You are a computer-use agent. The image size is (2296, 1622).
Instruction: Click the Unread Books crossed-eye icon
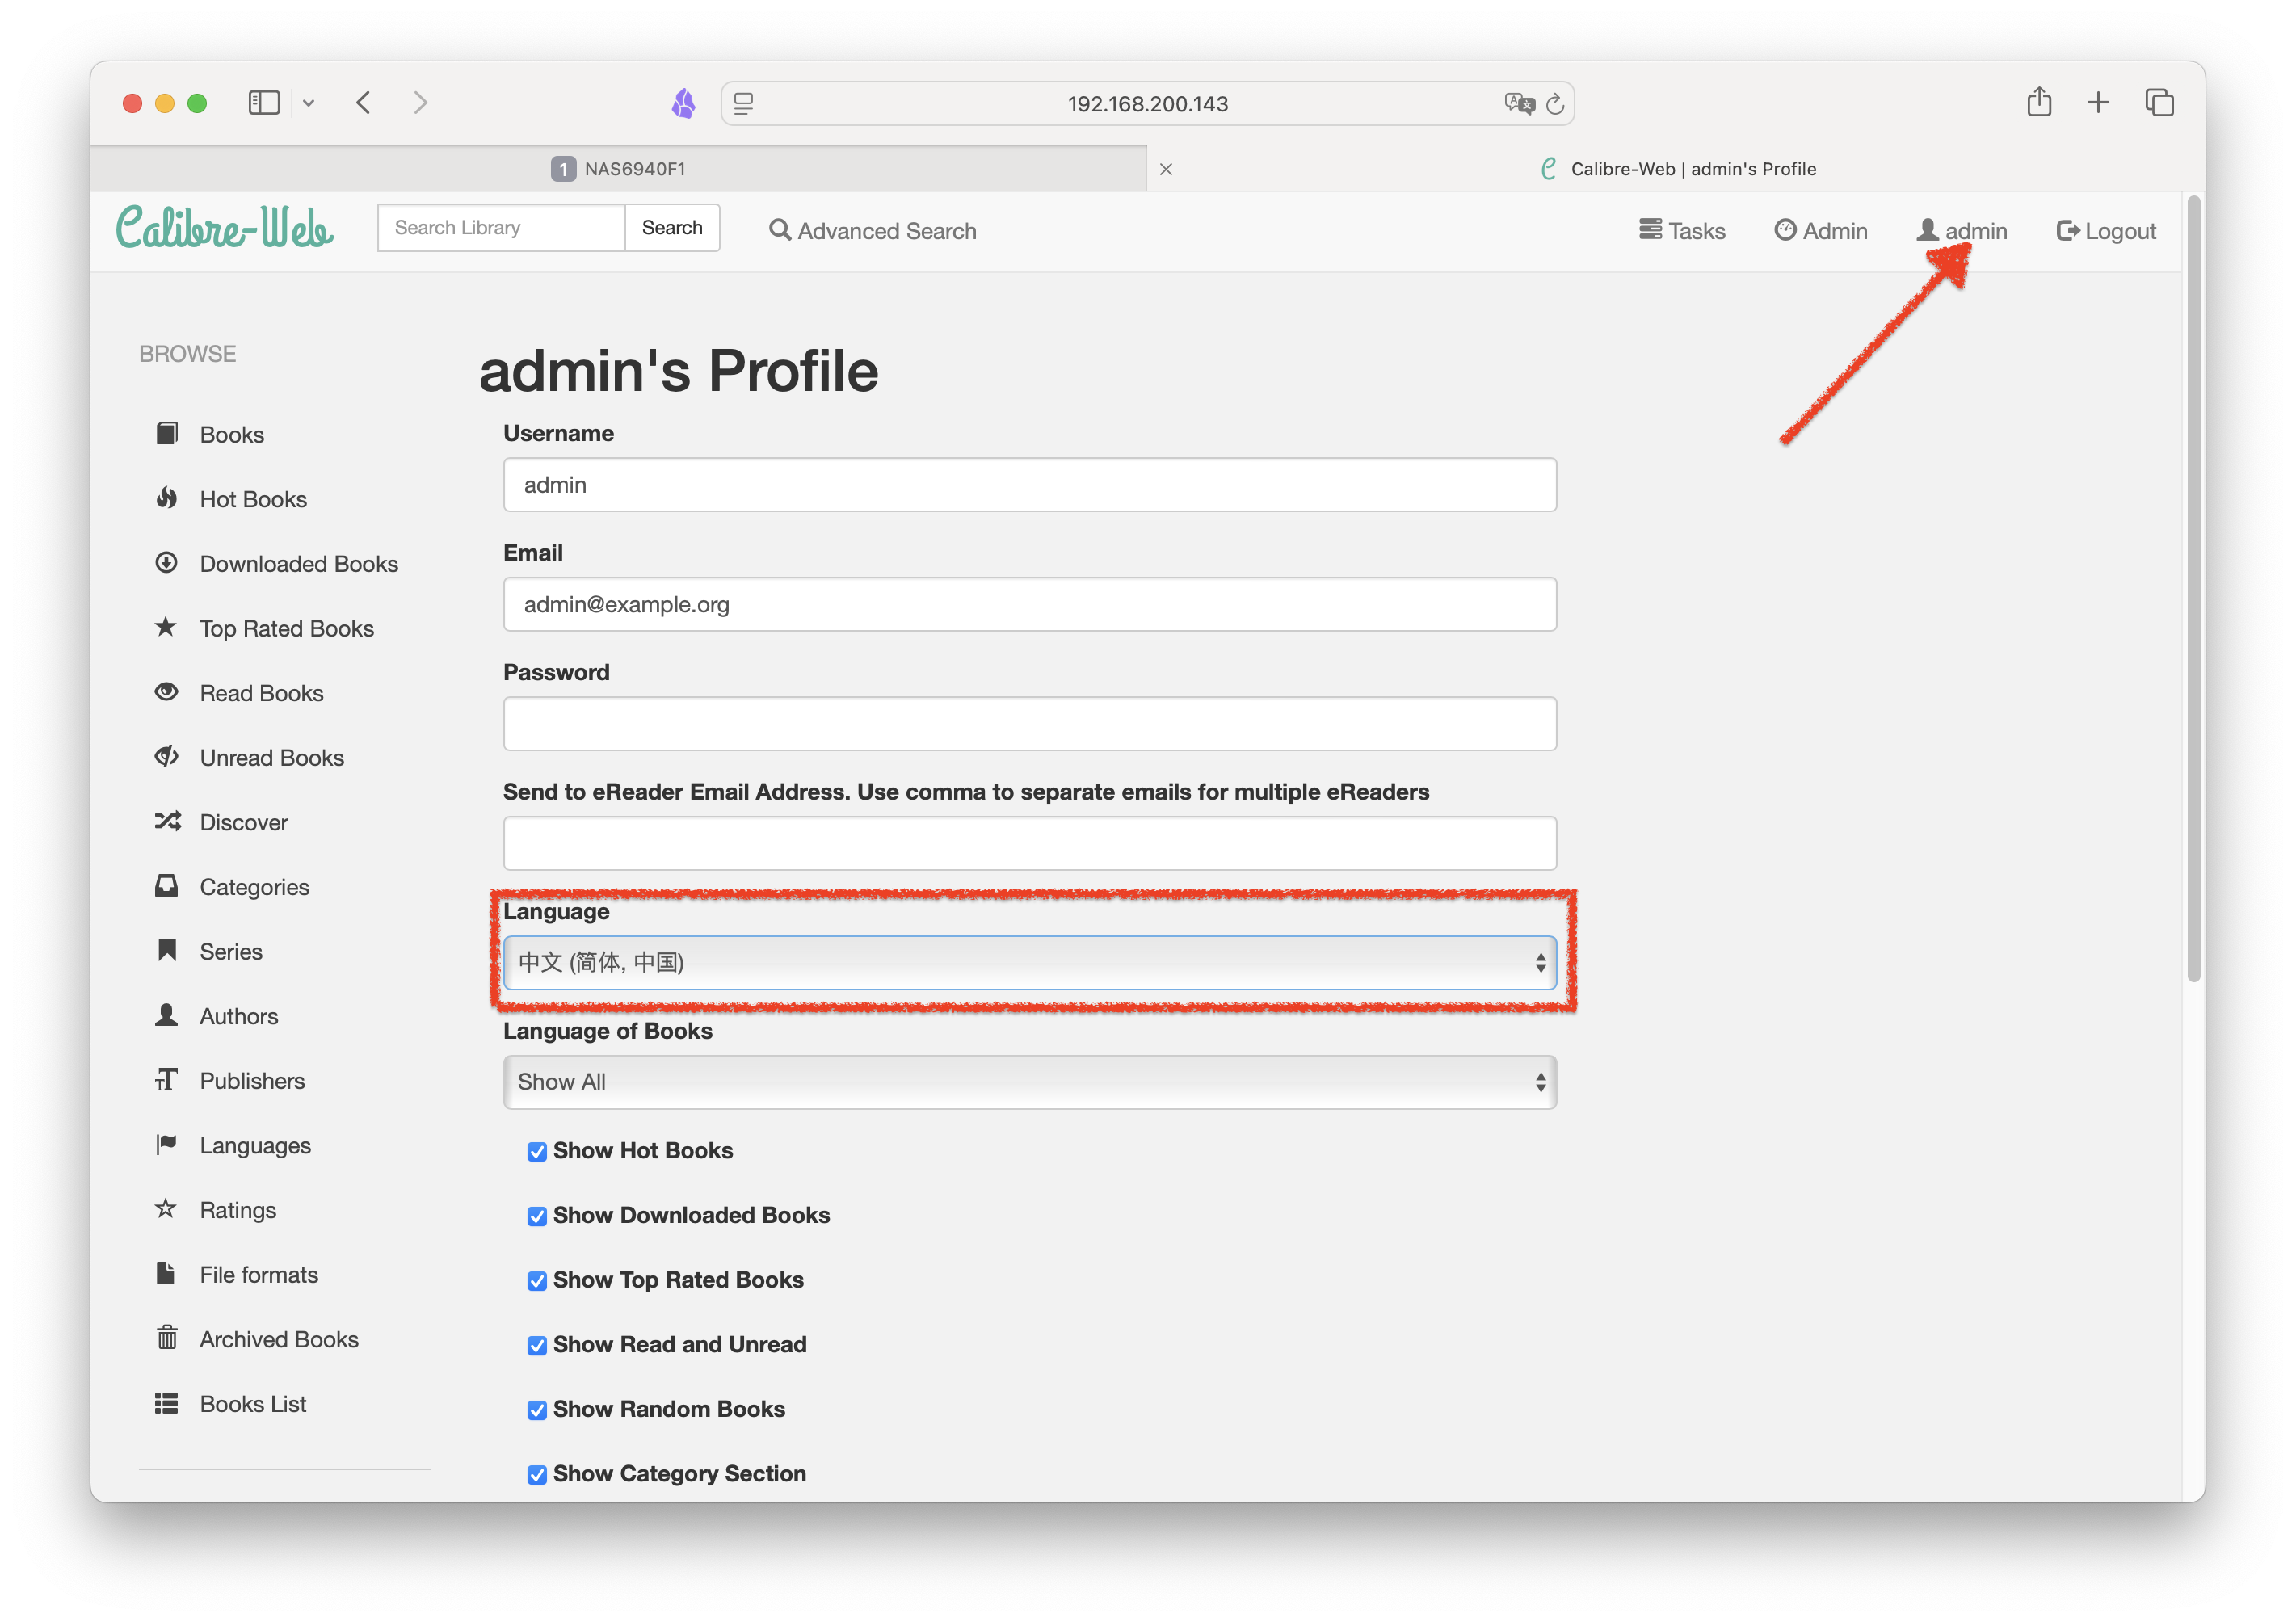(x=167, y=757)
